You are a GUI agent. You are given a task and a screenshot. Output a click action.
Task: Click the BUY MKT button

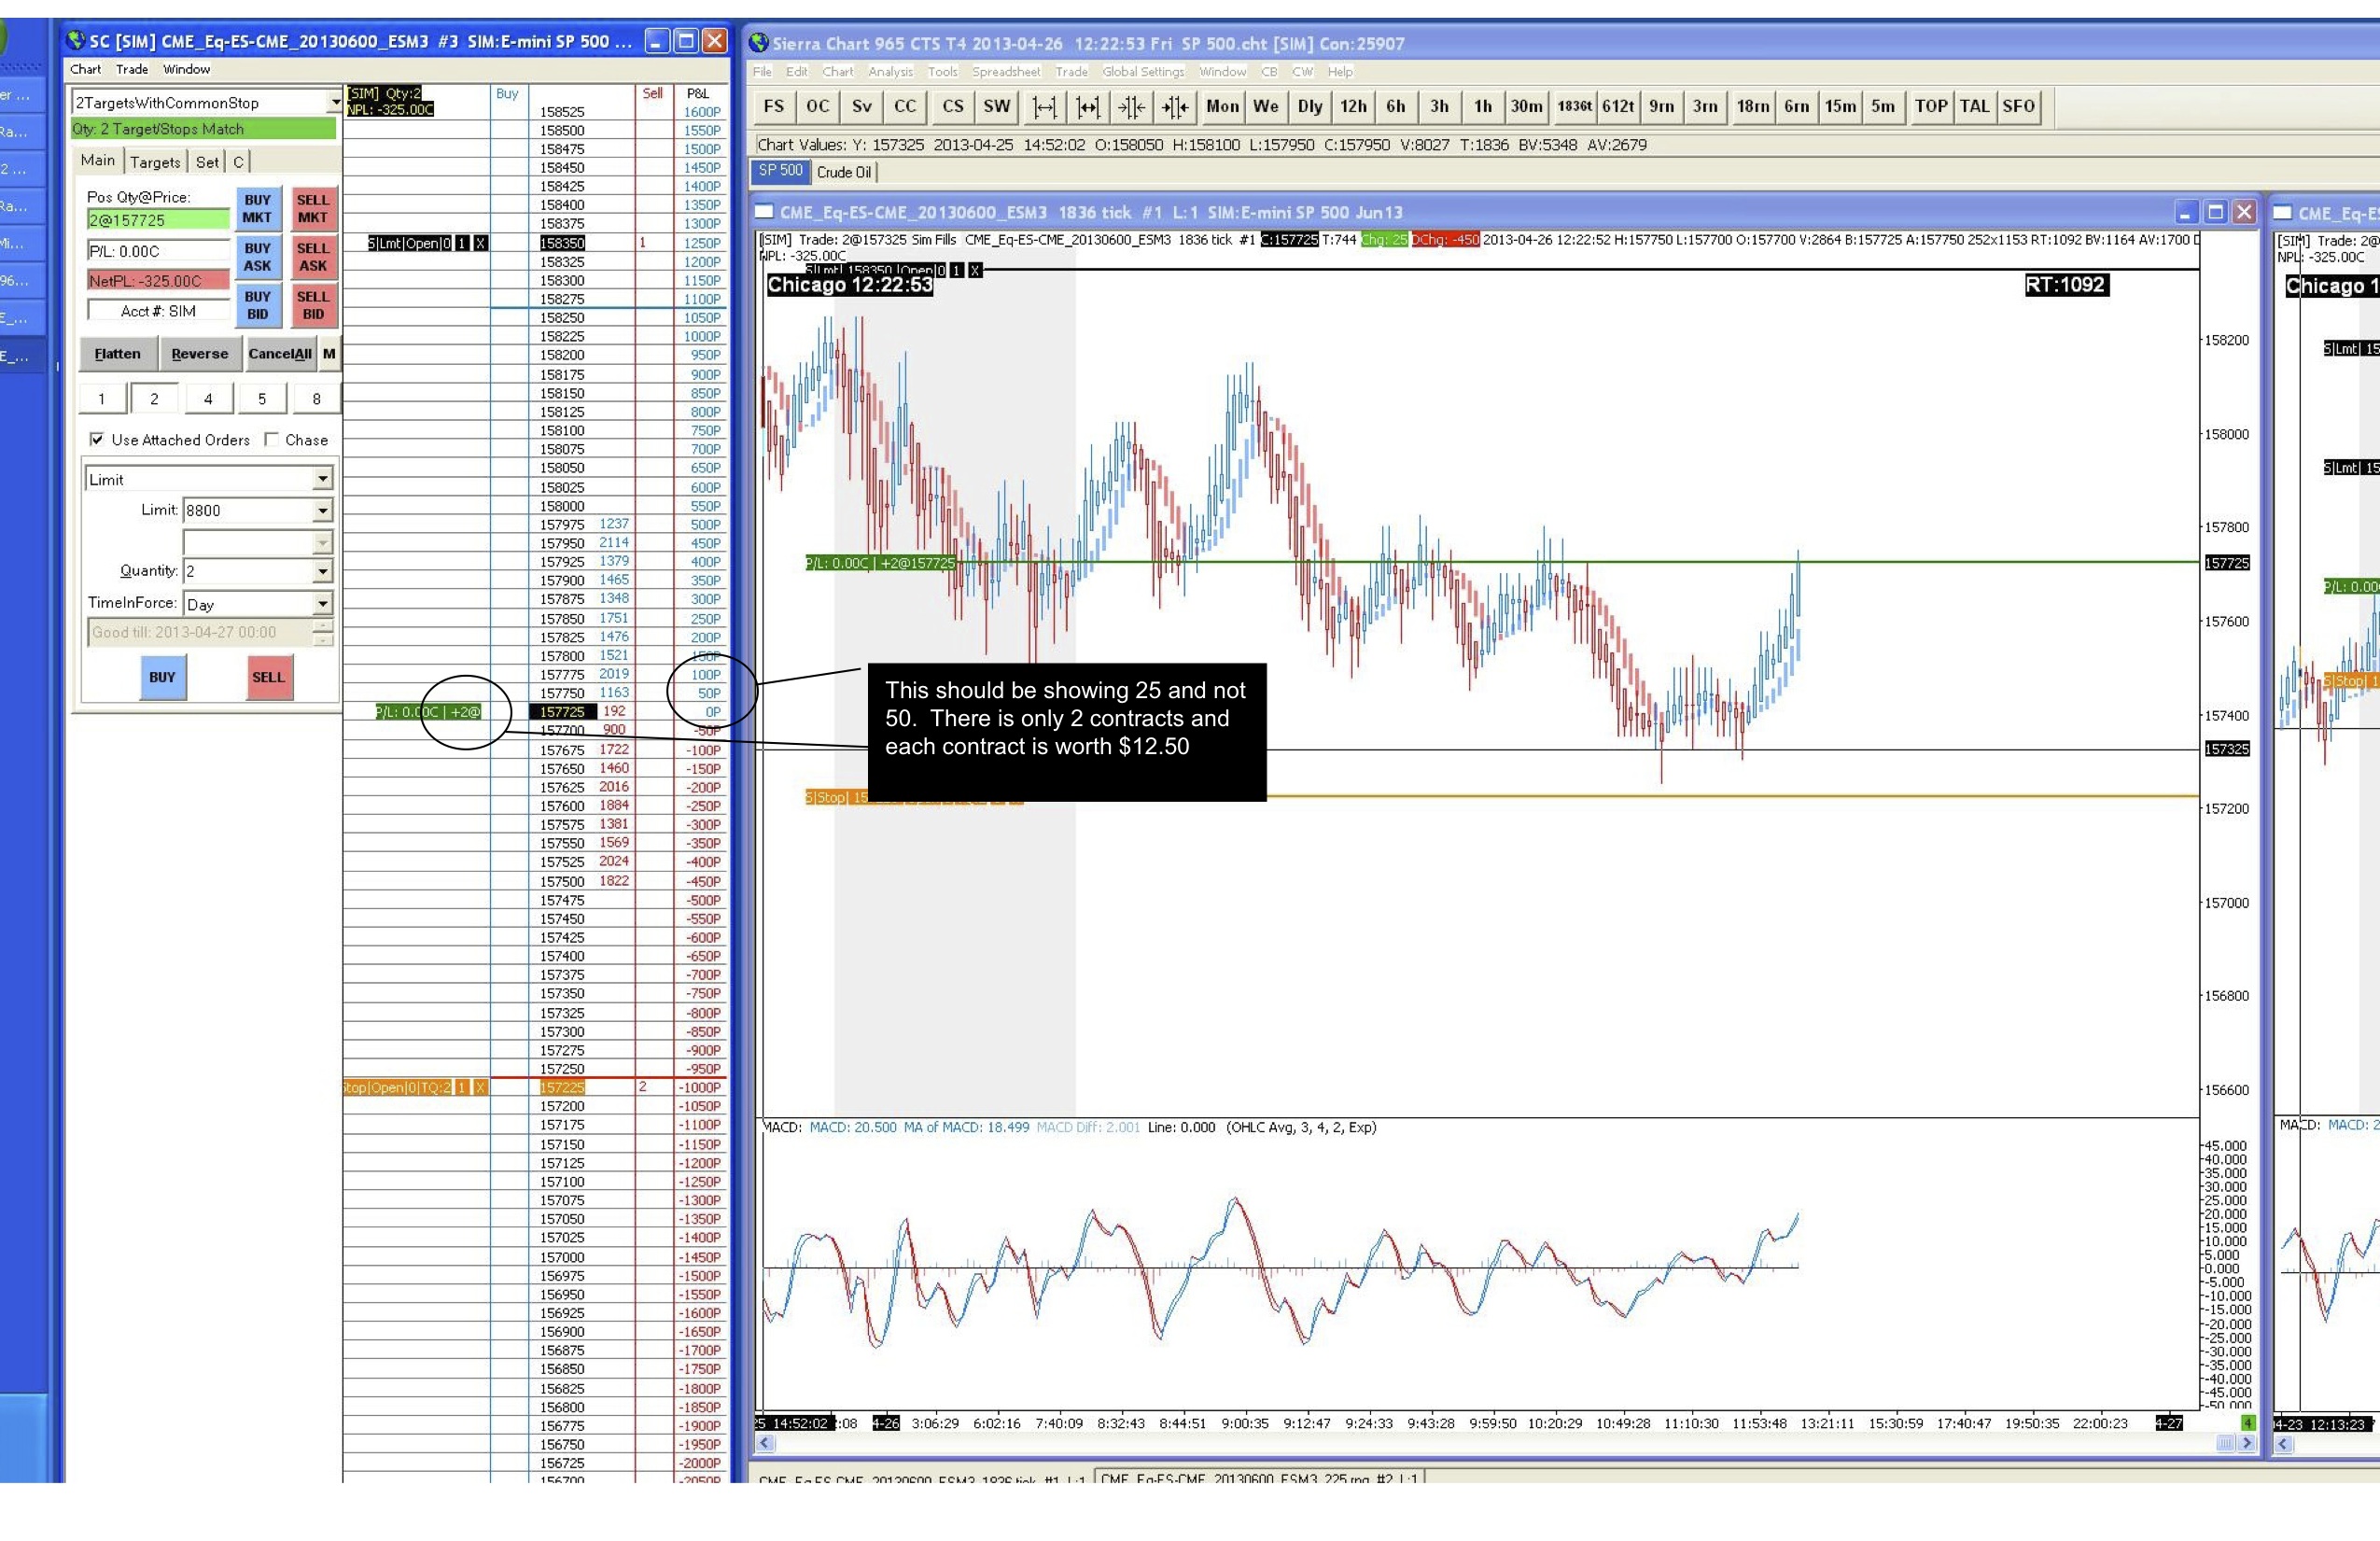click(x=257, y=208)
